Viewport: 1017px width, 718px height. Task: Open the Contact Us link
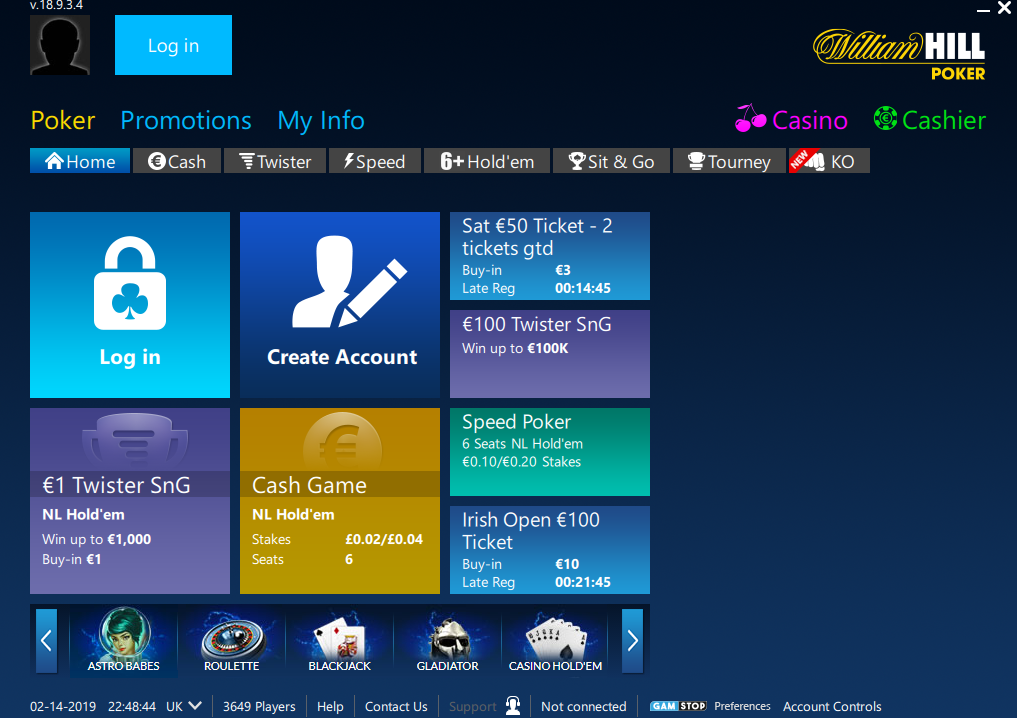[395, 705]
